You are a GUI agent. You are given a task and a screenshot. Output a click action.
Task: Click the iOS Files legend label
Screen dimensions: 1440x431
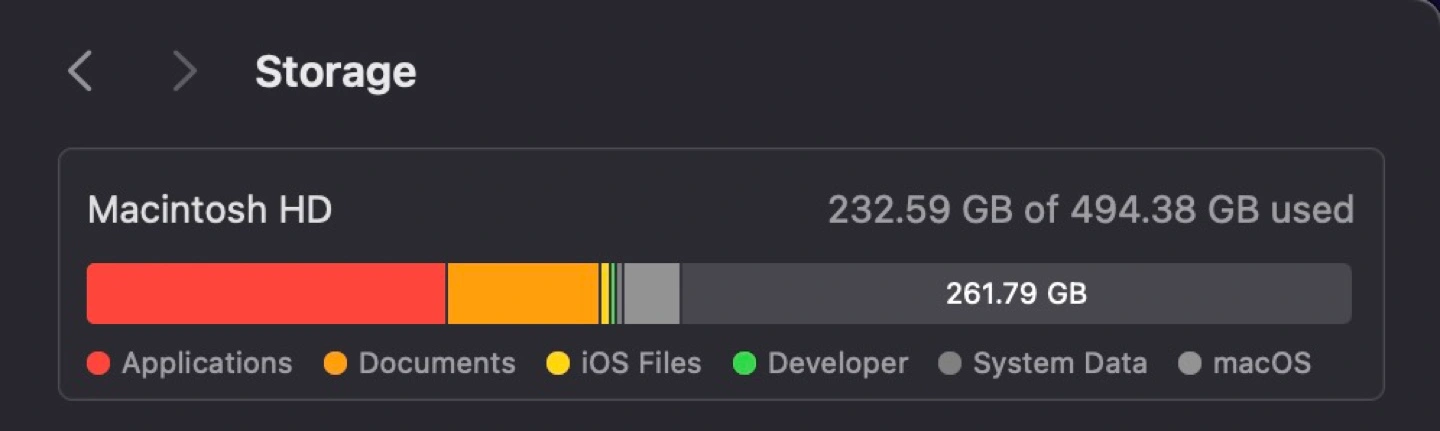click(641, 363)
